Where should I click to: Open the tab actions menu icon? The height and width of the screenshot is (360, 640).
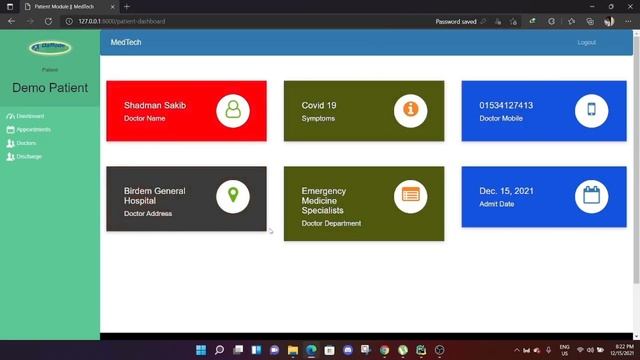click(10, 7)
